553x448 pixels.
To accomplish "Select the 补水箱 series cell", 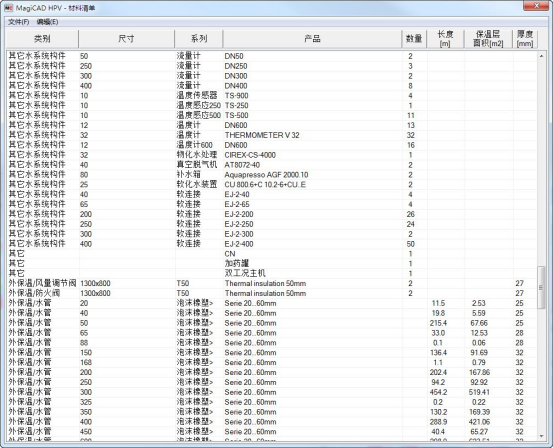I will coord(189,175).
